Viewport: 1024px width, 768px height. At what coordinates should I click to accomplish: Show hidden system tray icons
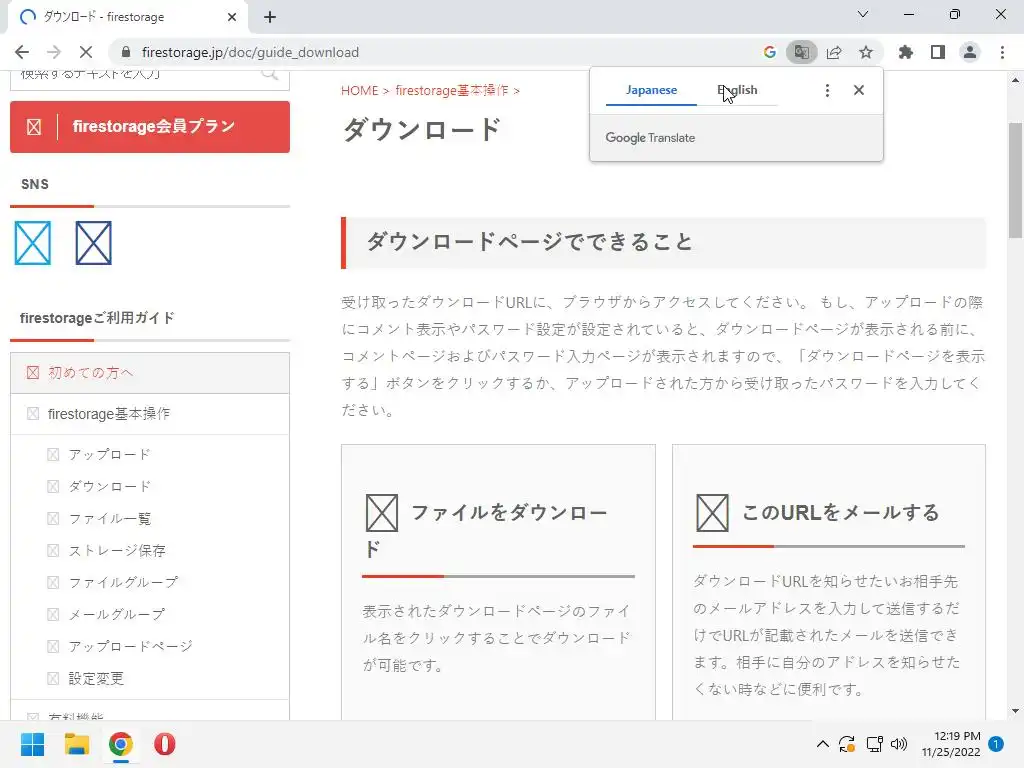click(823, 744)
